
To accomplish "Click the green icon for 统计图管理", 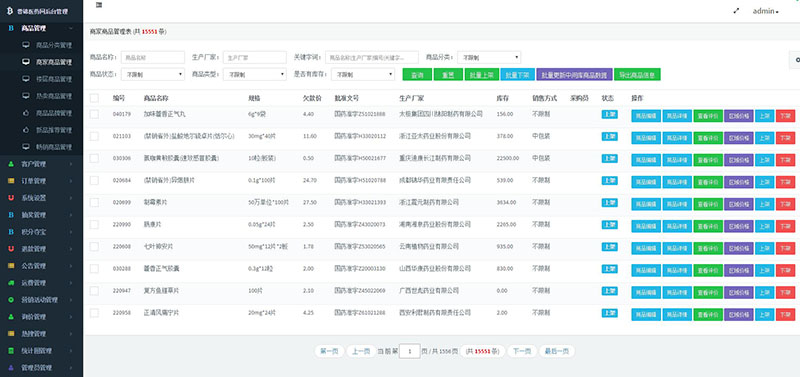I will coord(11,350).
